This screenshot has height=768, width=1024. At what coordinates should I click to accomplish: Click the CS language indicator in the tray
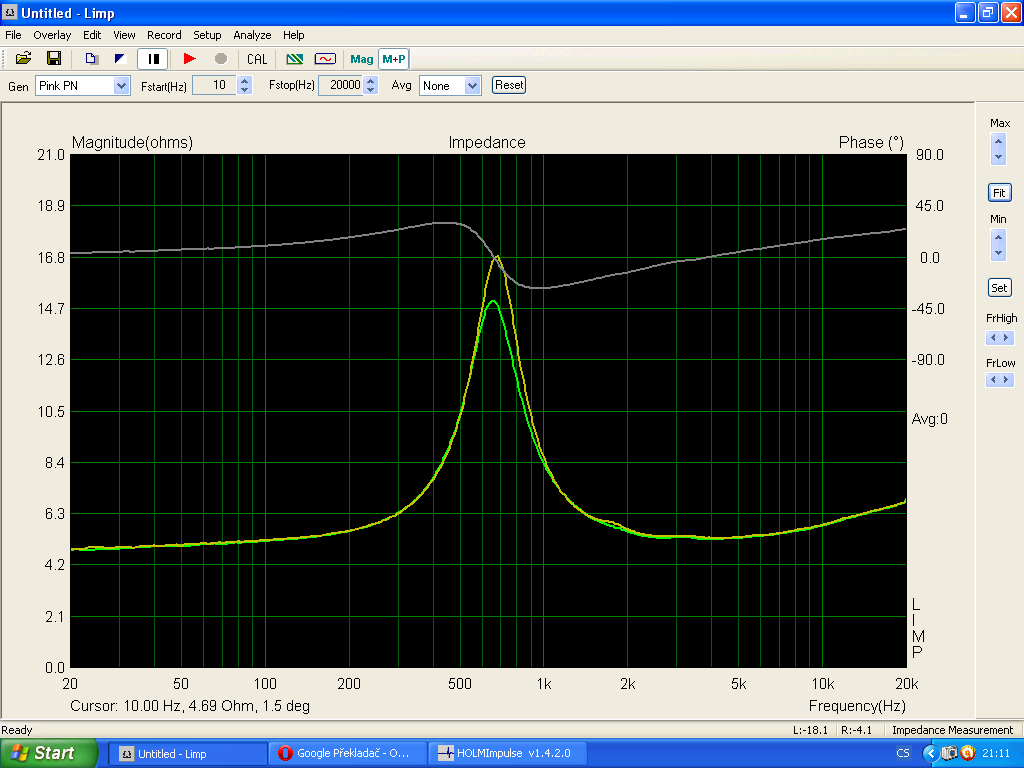(903, 753)
